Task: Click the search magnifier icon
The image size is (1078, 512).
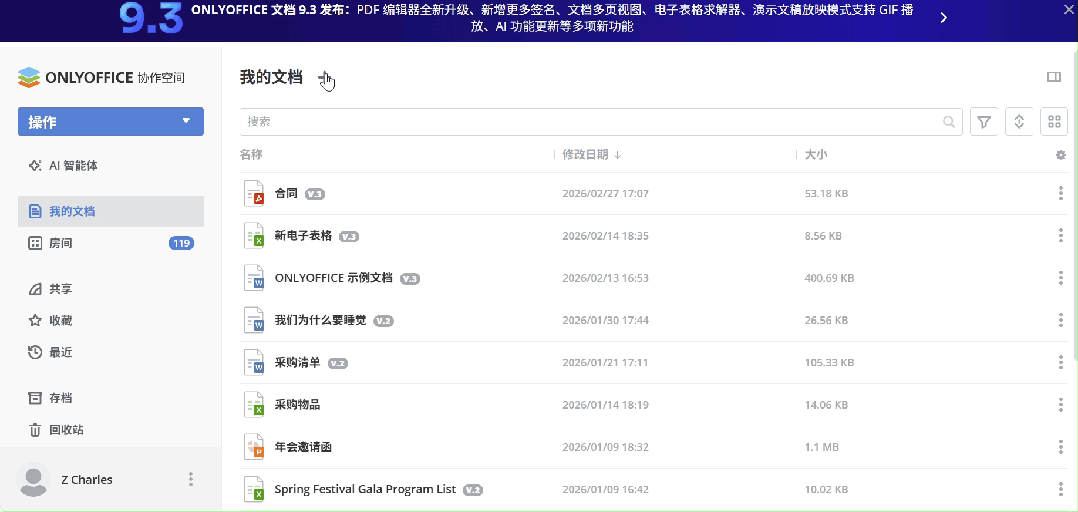Action: tap(949, 122)
